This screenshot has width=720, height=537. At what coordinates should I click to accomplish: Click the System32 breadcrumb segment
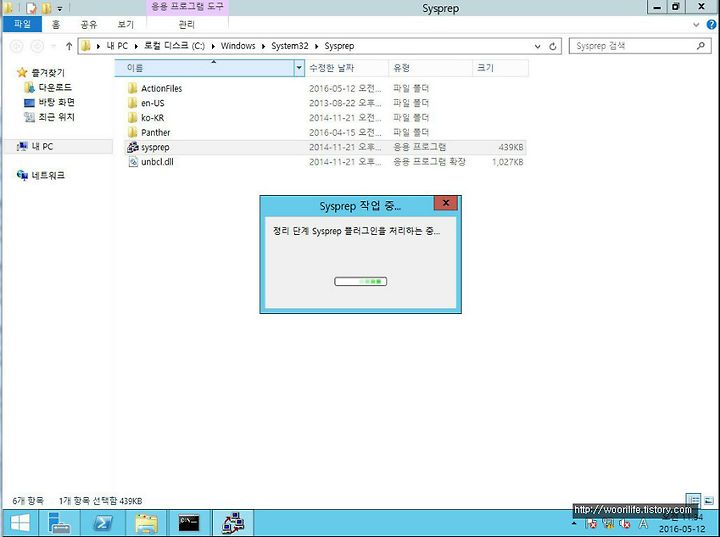(290, 46)
